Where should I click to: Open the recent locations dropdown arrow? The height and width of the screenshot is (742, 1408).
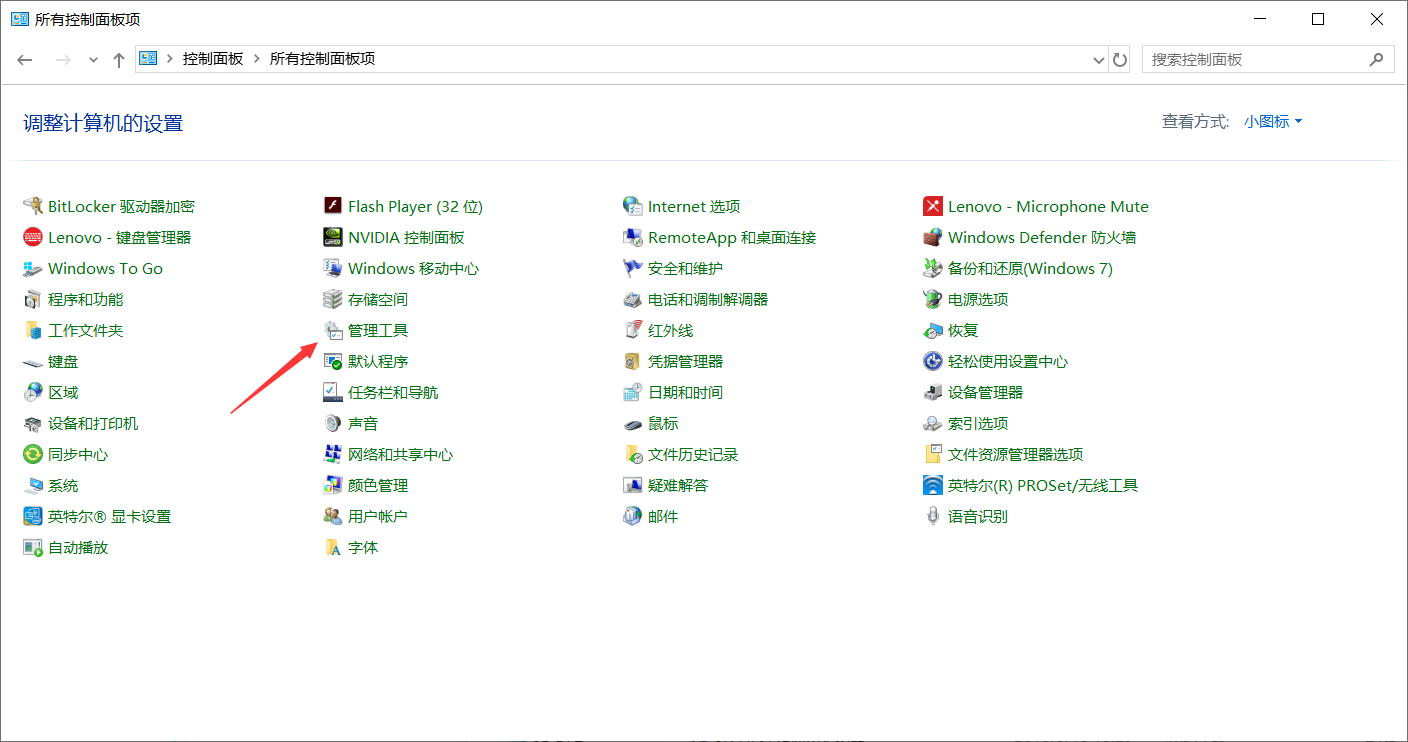pyautogui.click(x=93, y=59)
